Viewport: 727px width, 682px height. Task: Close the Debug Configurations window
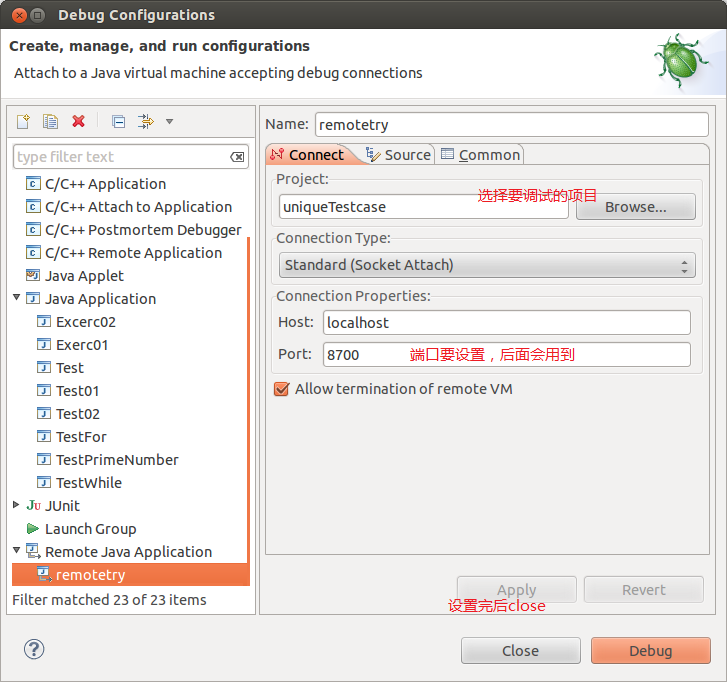click(x=19, y=15)
